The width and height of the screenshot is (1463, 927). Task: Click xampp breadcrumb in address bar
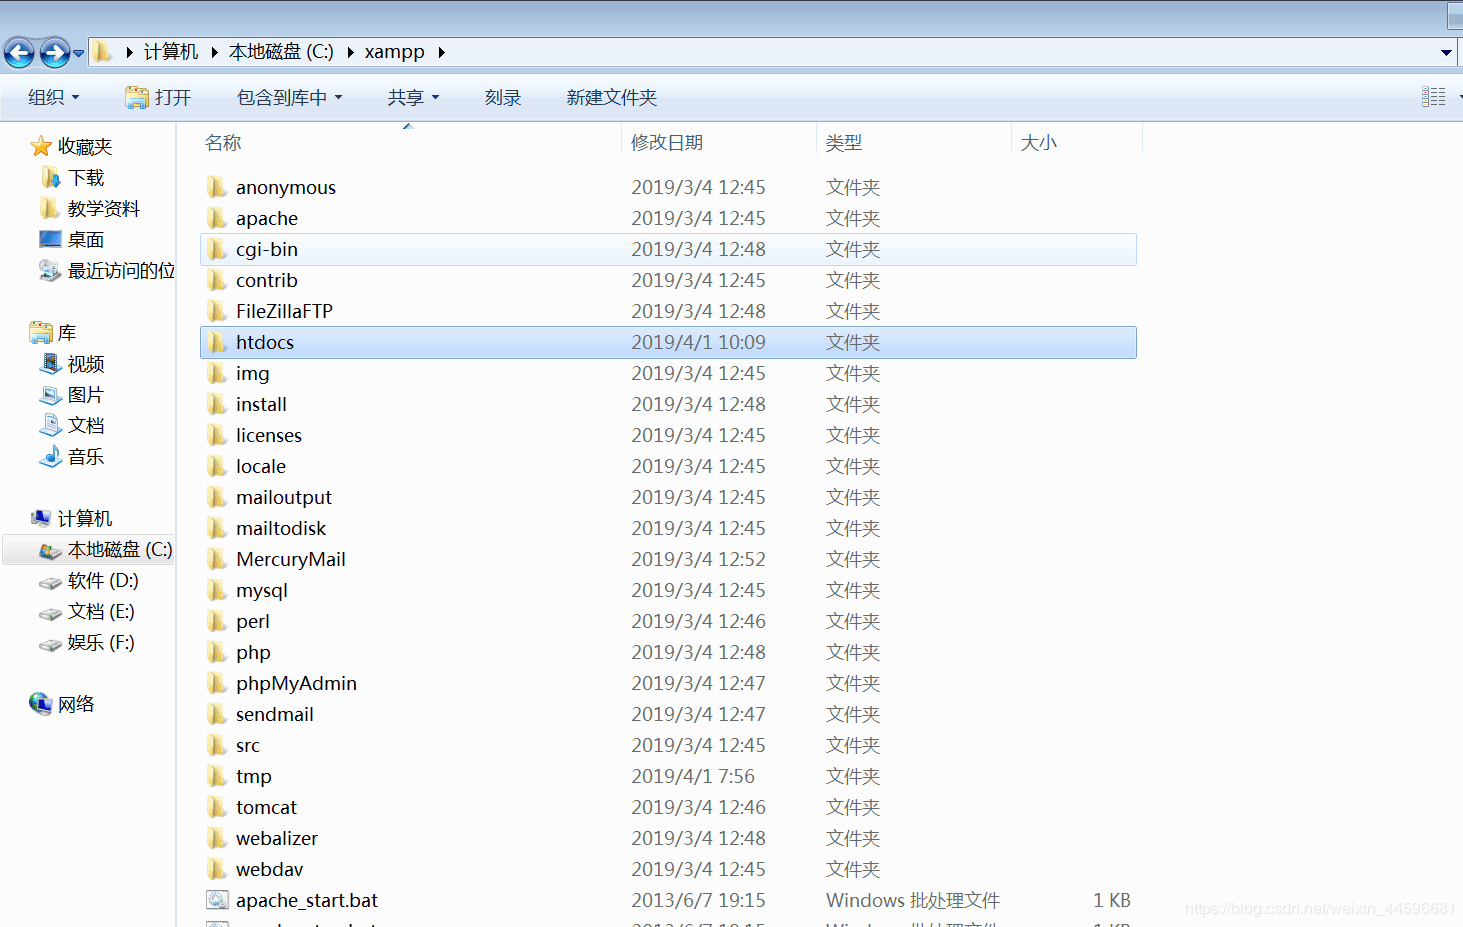click(x=394, y=51)
